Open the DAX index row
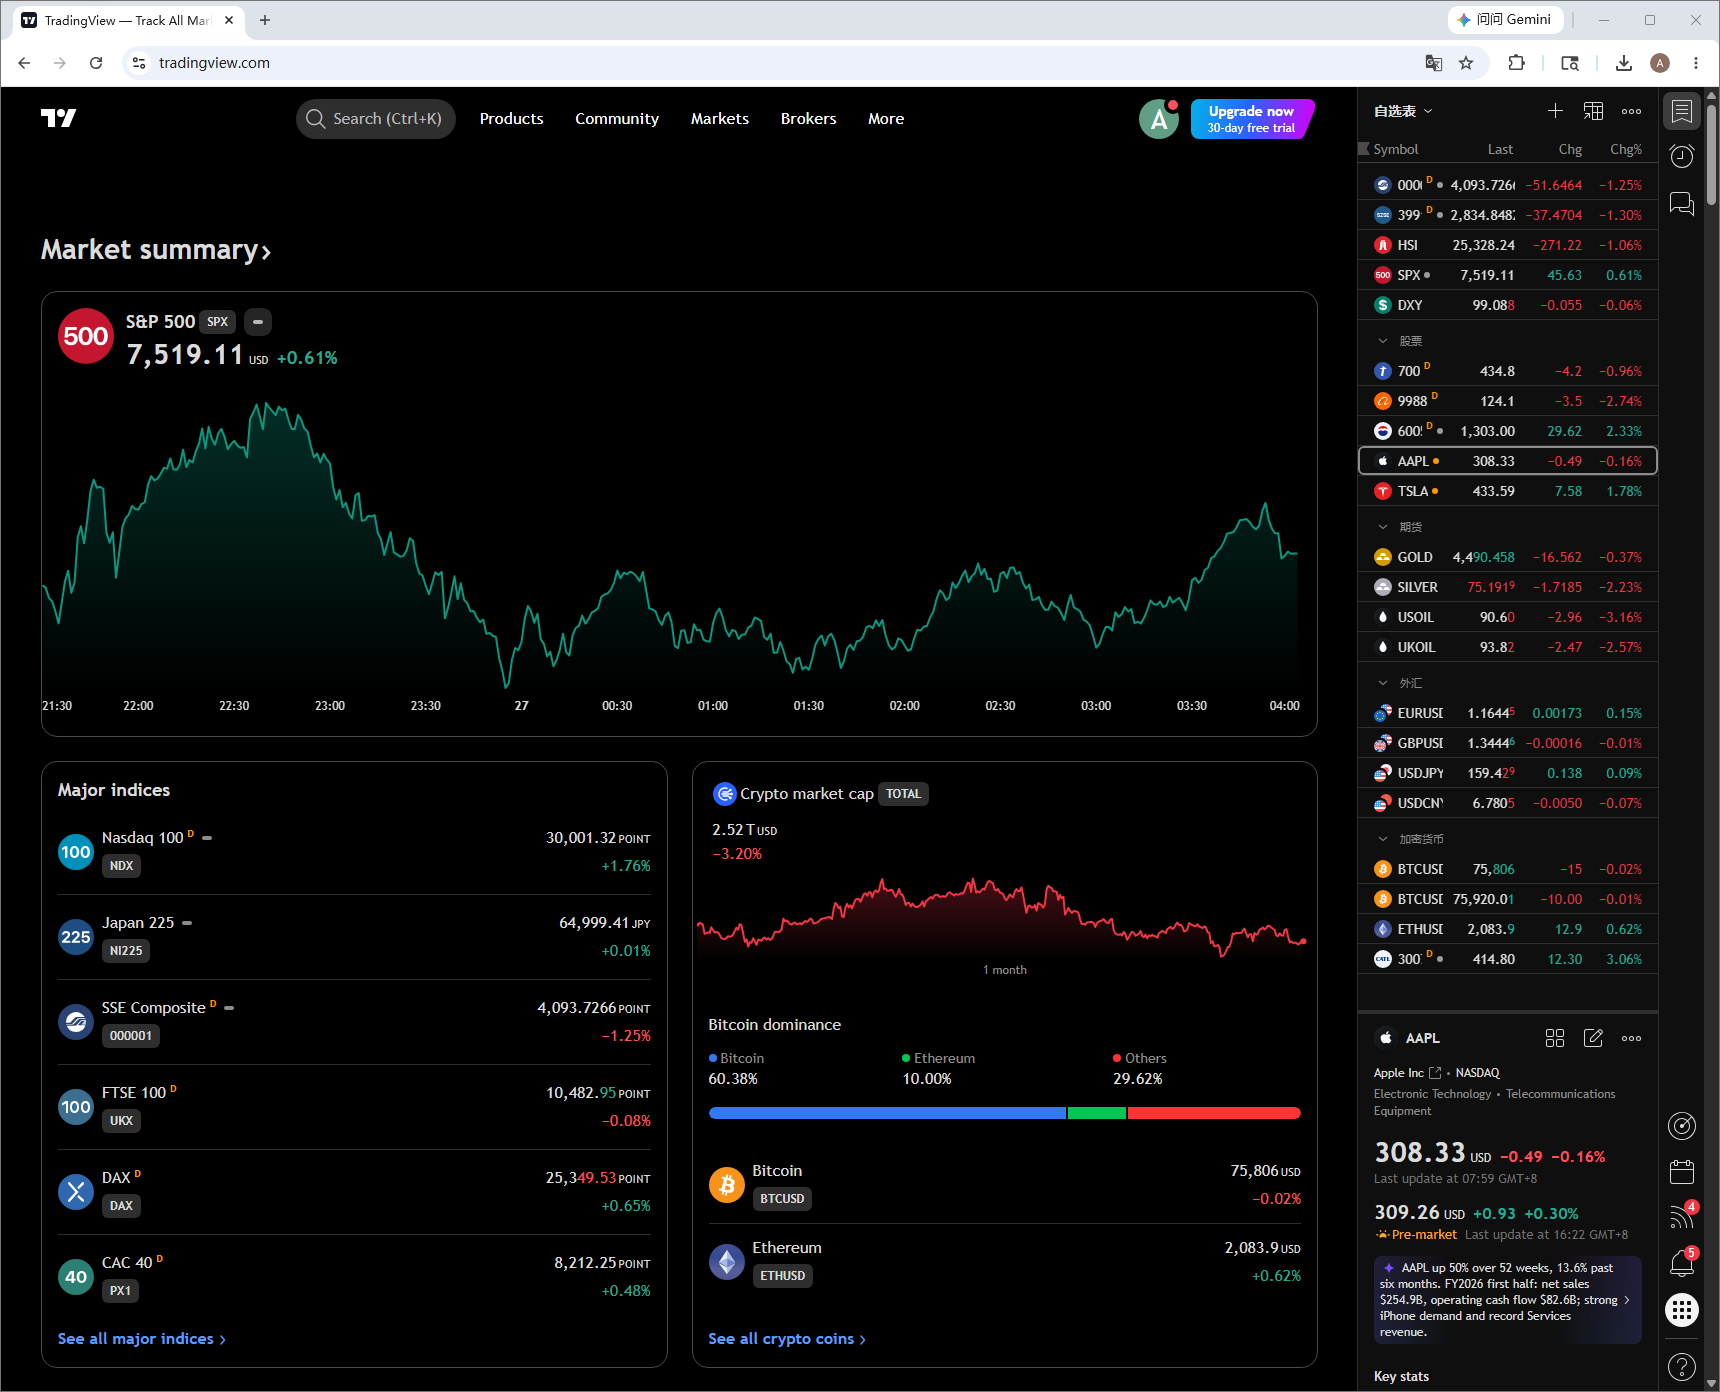 click(x=354, y=1192)
